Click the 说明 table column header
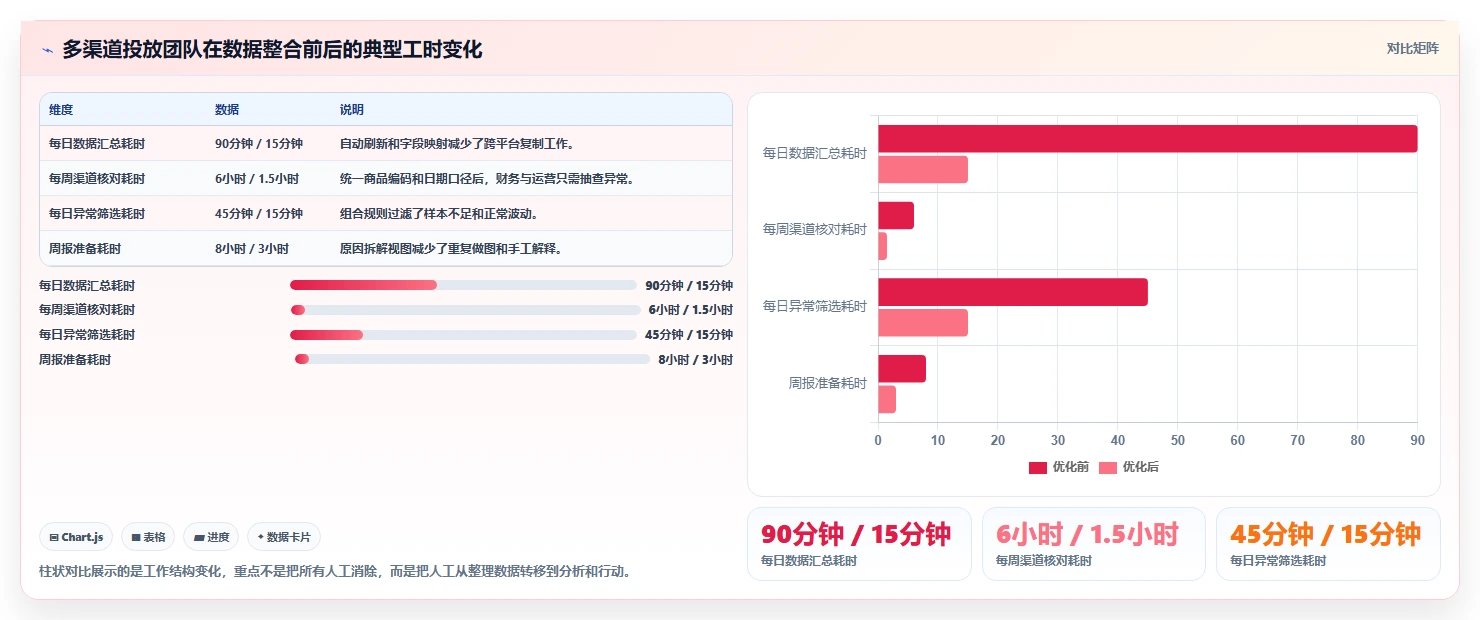Image resolution: width=1480 pixels, height=620 pixels. [x=352, y=109]
